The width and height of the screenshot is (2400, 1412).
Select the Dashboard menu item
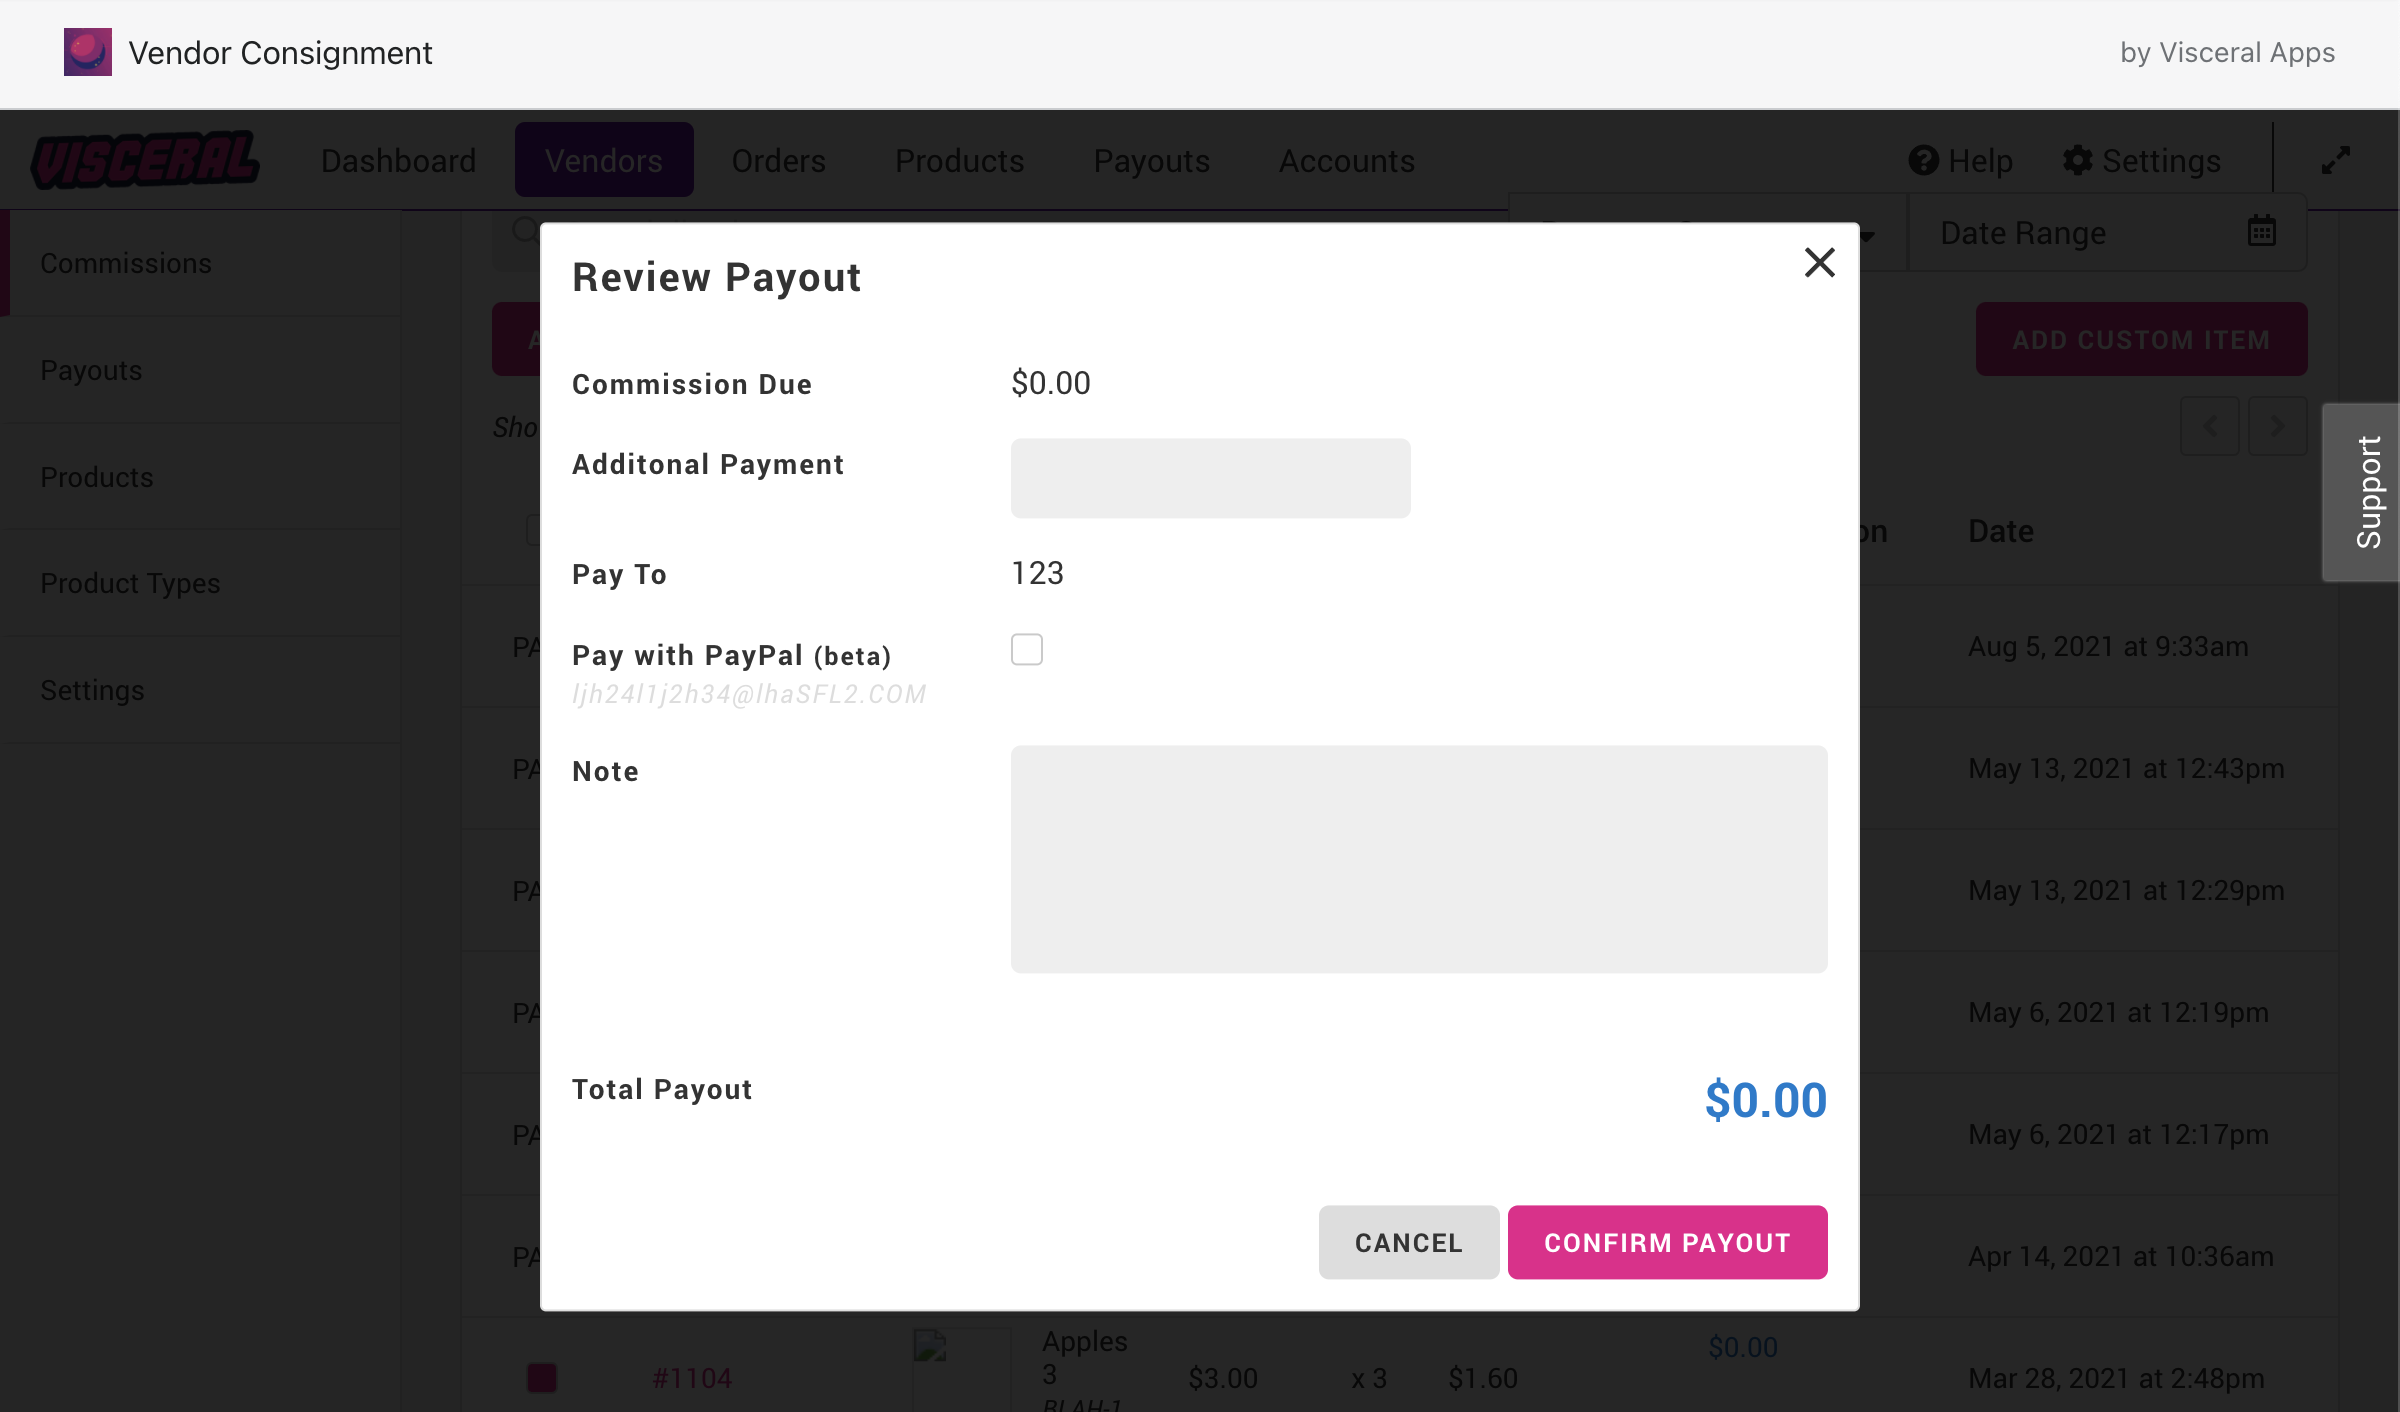coord(397,160)
